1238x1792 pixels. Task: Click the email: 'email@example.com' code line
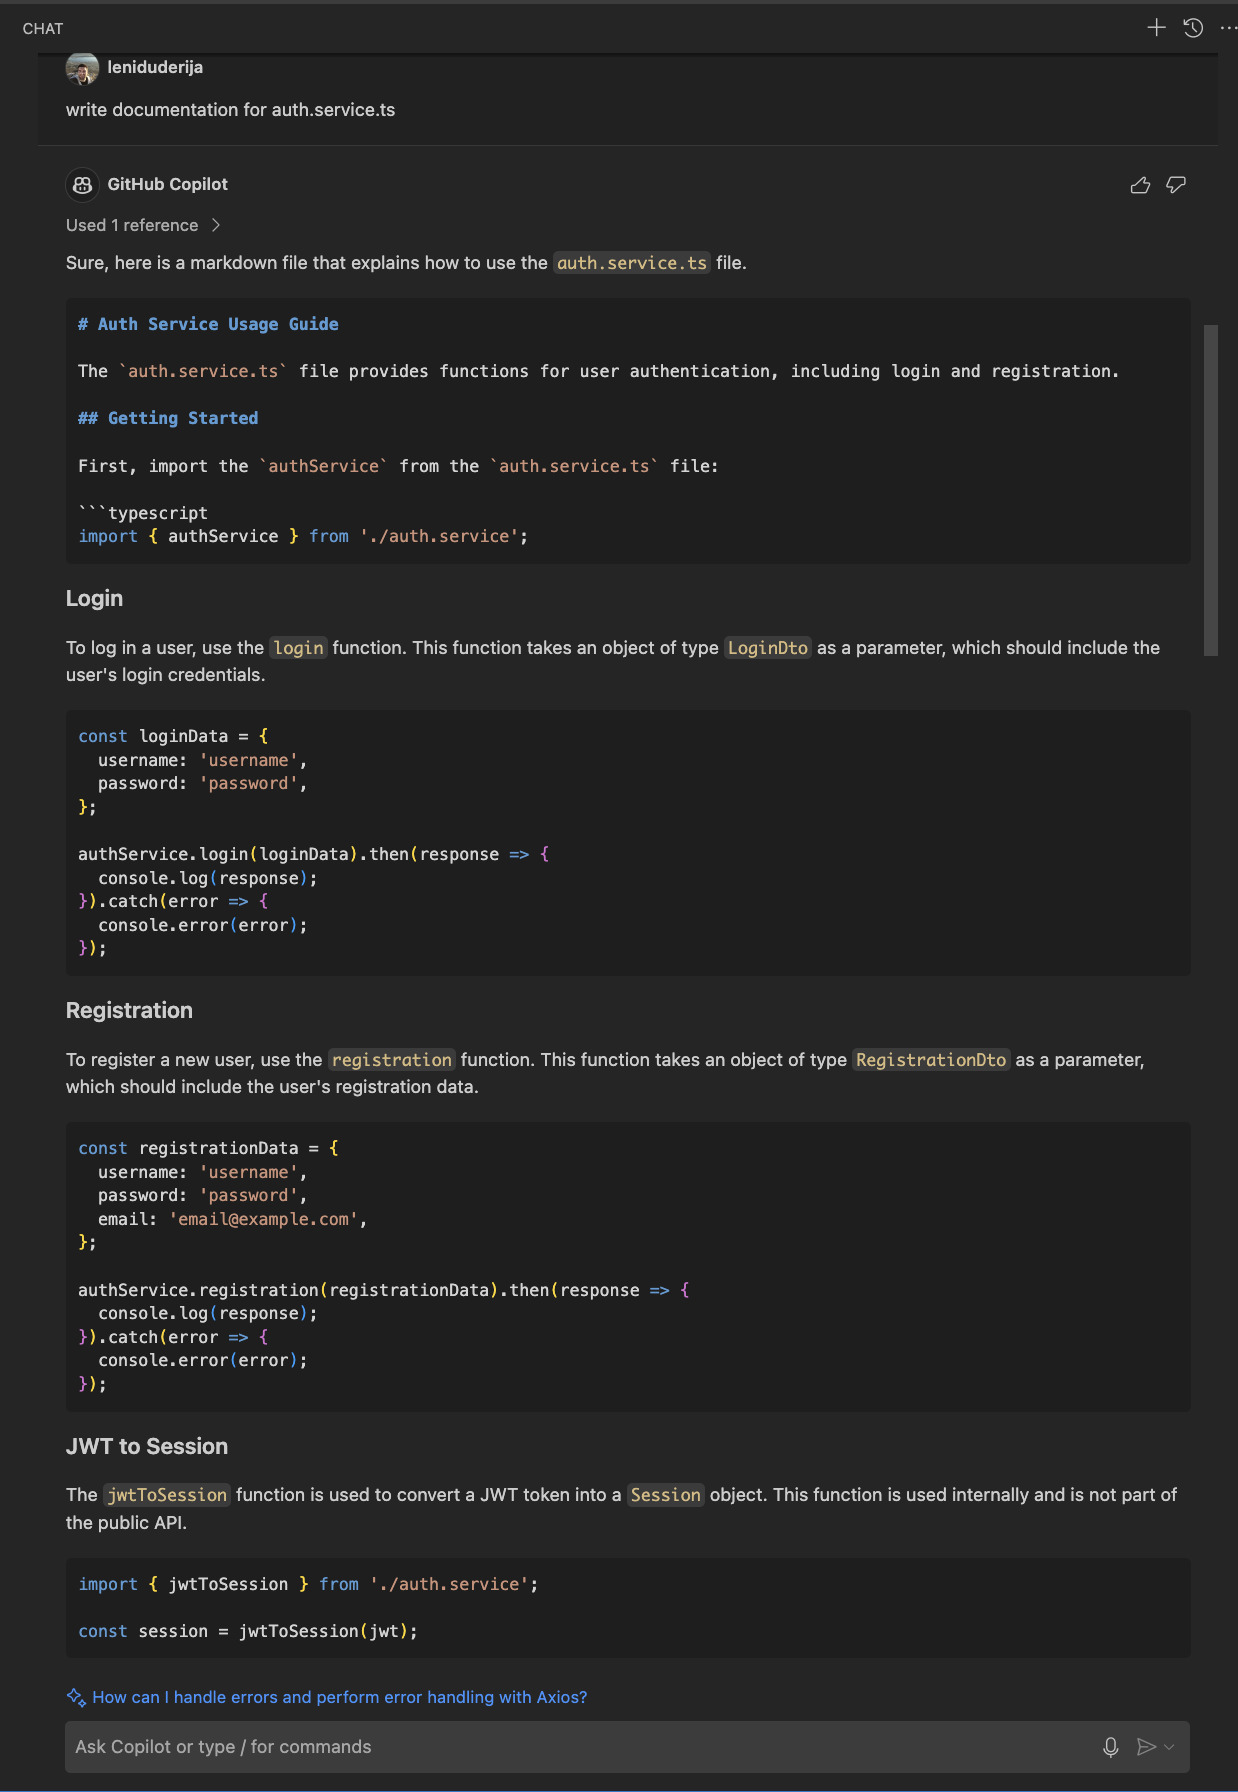click(x=232, y=1219)
